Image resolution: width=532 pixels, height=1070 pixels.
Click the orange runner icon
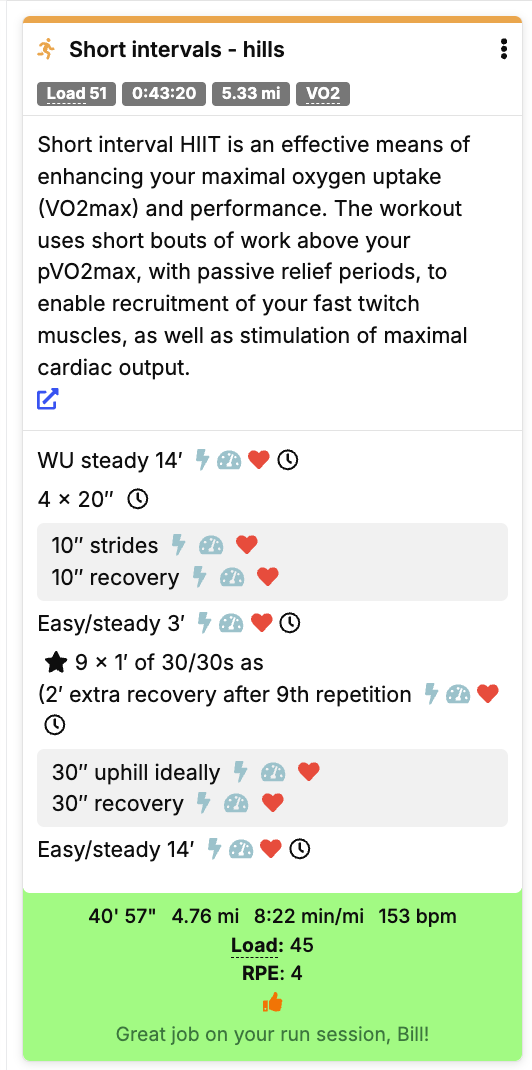point(46,49)
